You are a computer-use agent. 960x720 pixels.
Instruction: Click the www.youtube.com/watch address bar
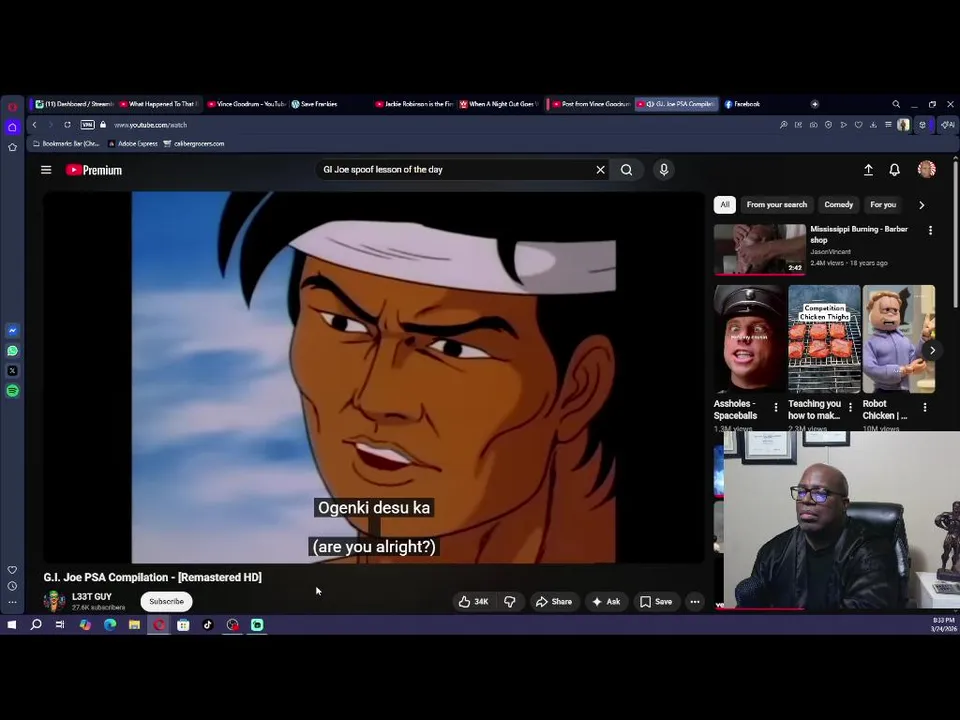point(150,125)
